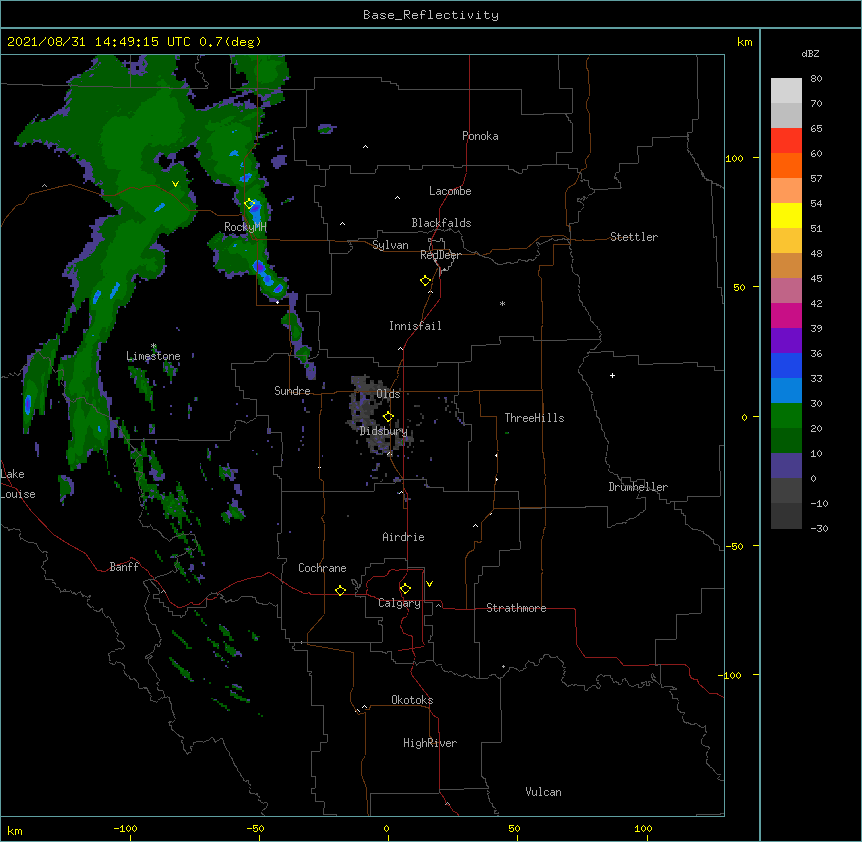Click the Drumheller map label
Image resolution: width=862 pixels, height=842 pixels.
(x=638, y=487)
